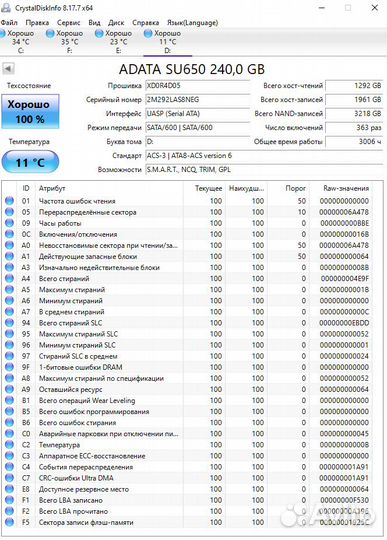Click the interface field UASP (Serial ATA)

[x=198, y=114]
